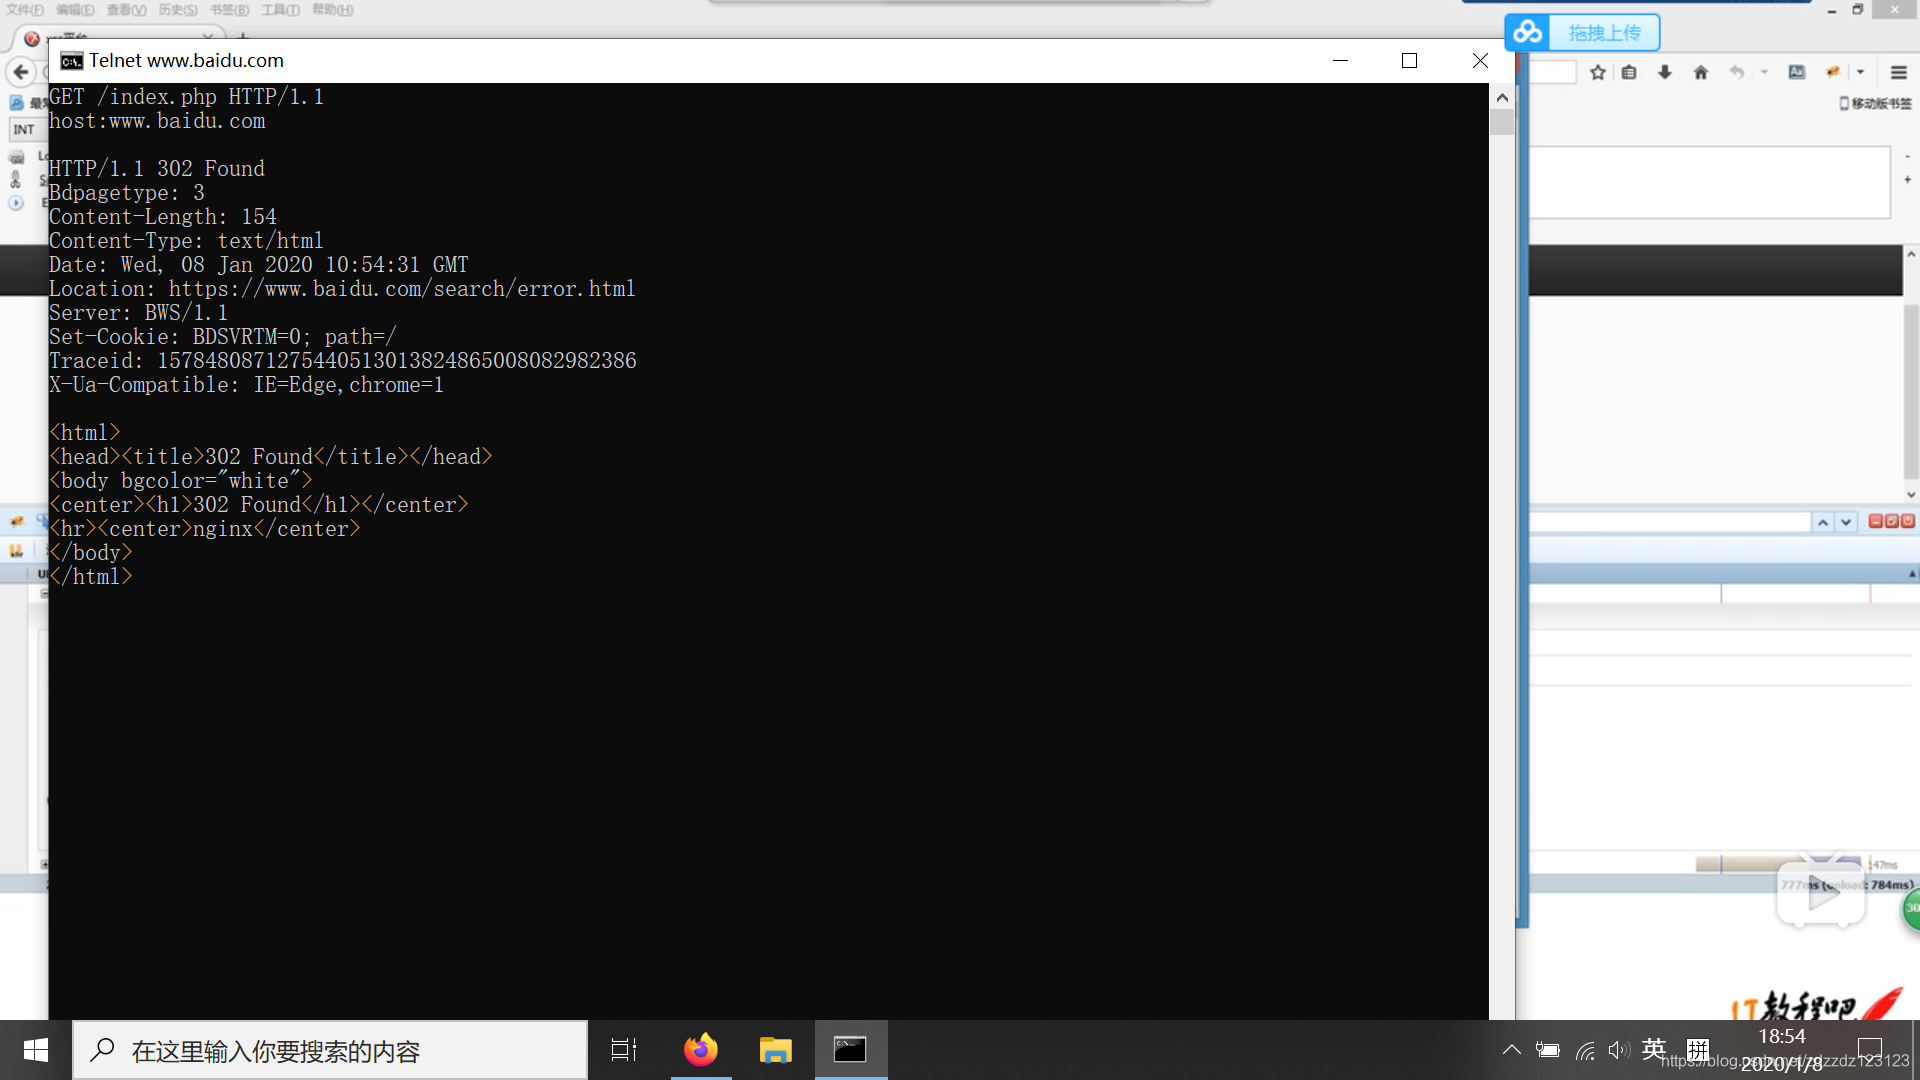Image resolution: width=1920 pixels, height=1080 pixels.
Task: Open the downloads arrow icon in Firefox toolbar
Action: [x=1665, y=72]
